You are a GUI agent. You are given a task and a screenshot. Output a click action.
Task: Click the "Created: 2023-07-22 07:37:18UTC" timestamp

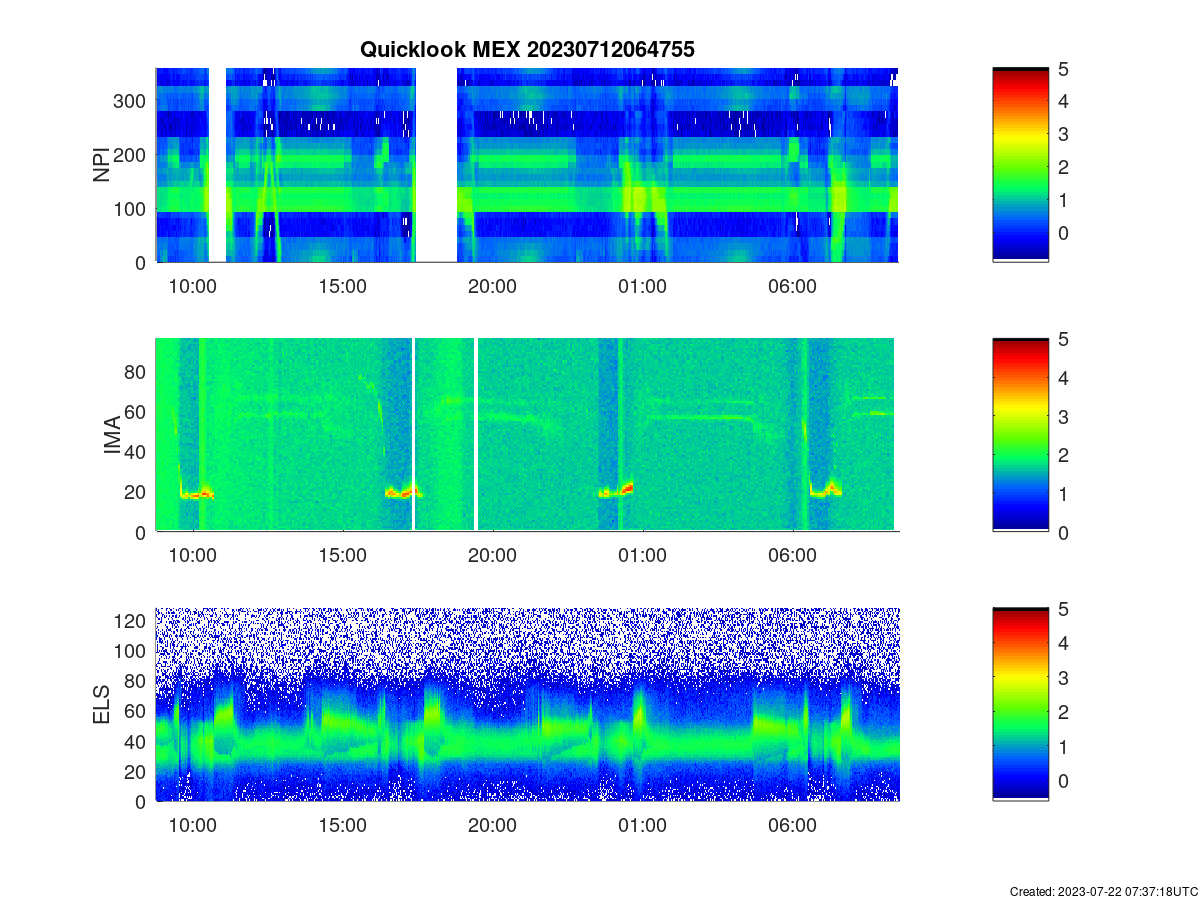pyautogui.click(x=1104, y=891)
